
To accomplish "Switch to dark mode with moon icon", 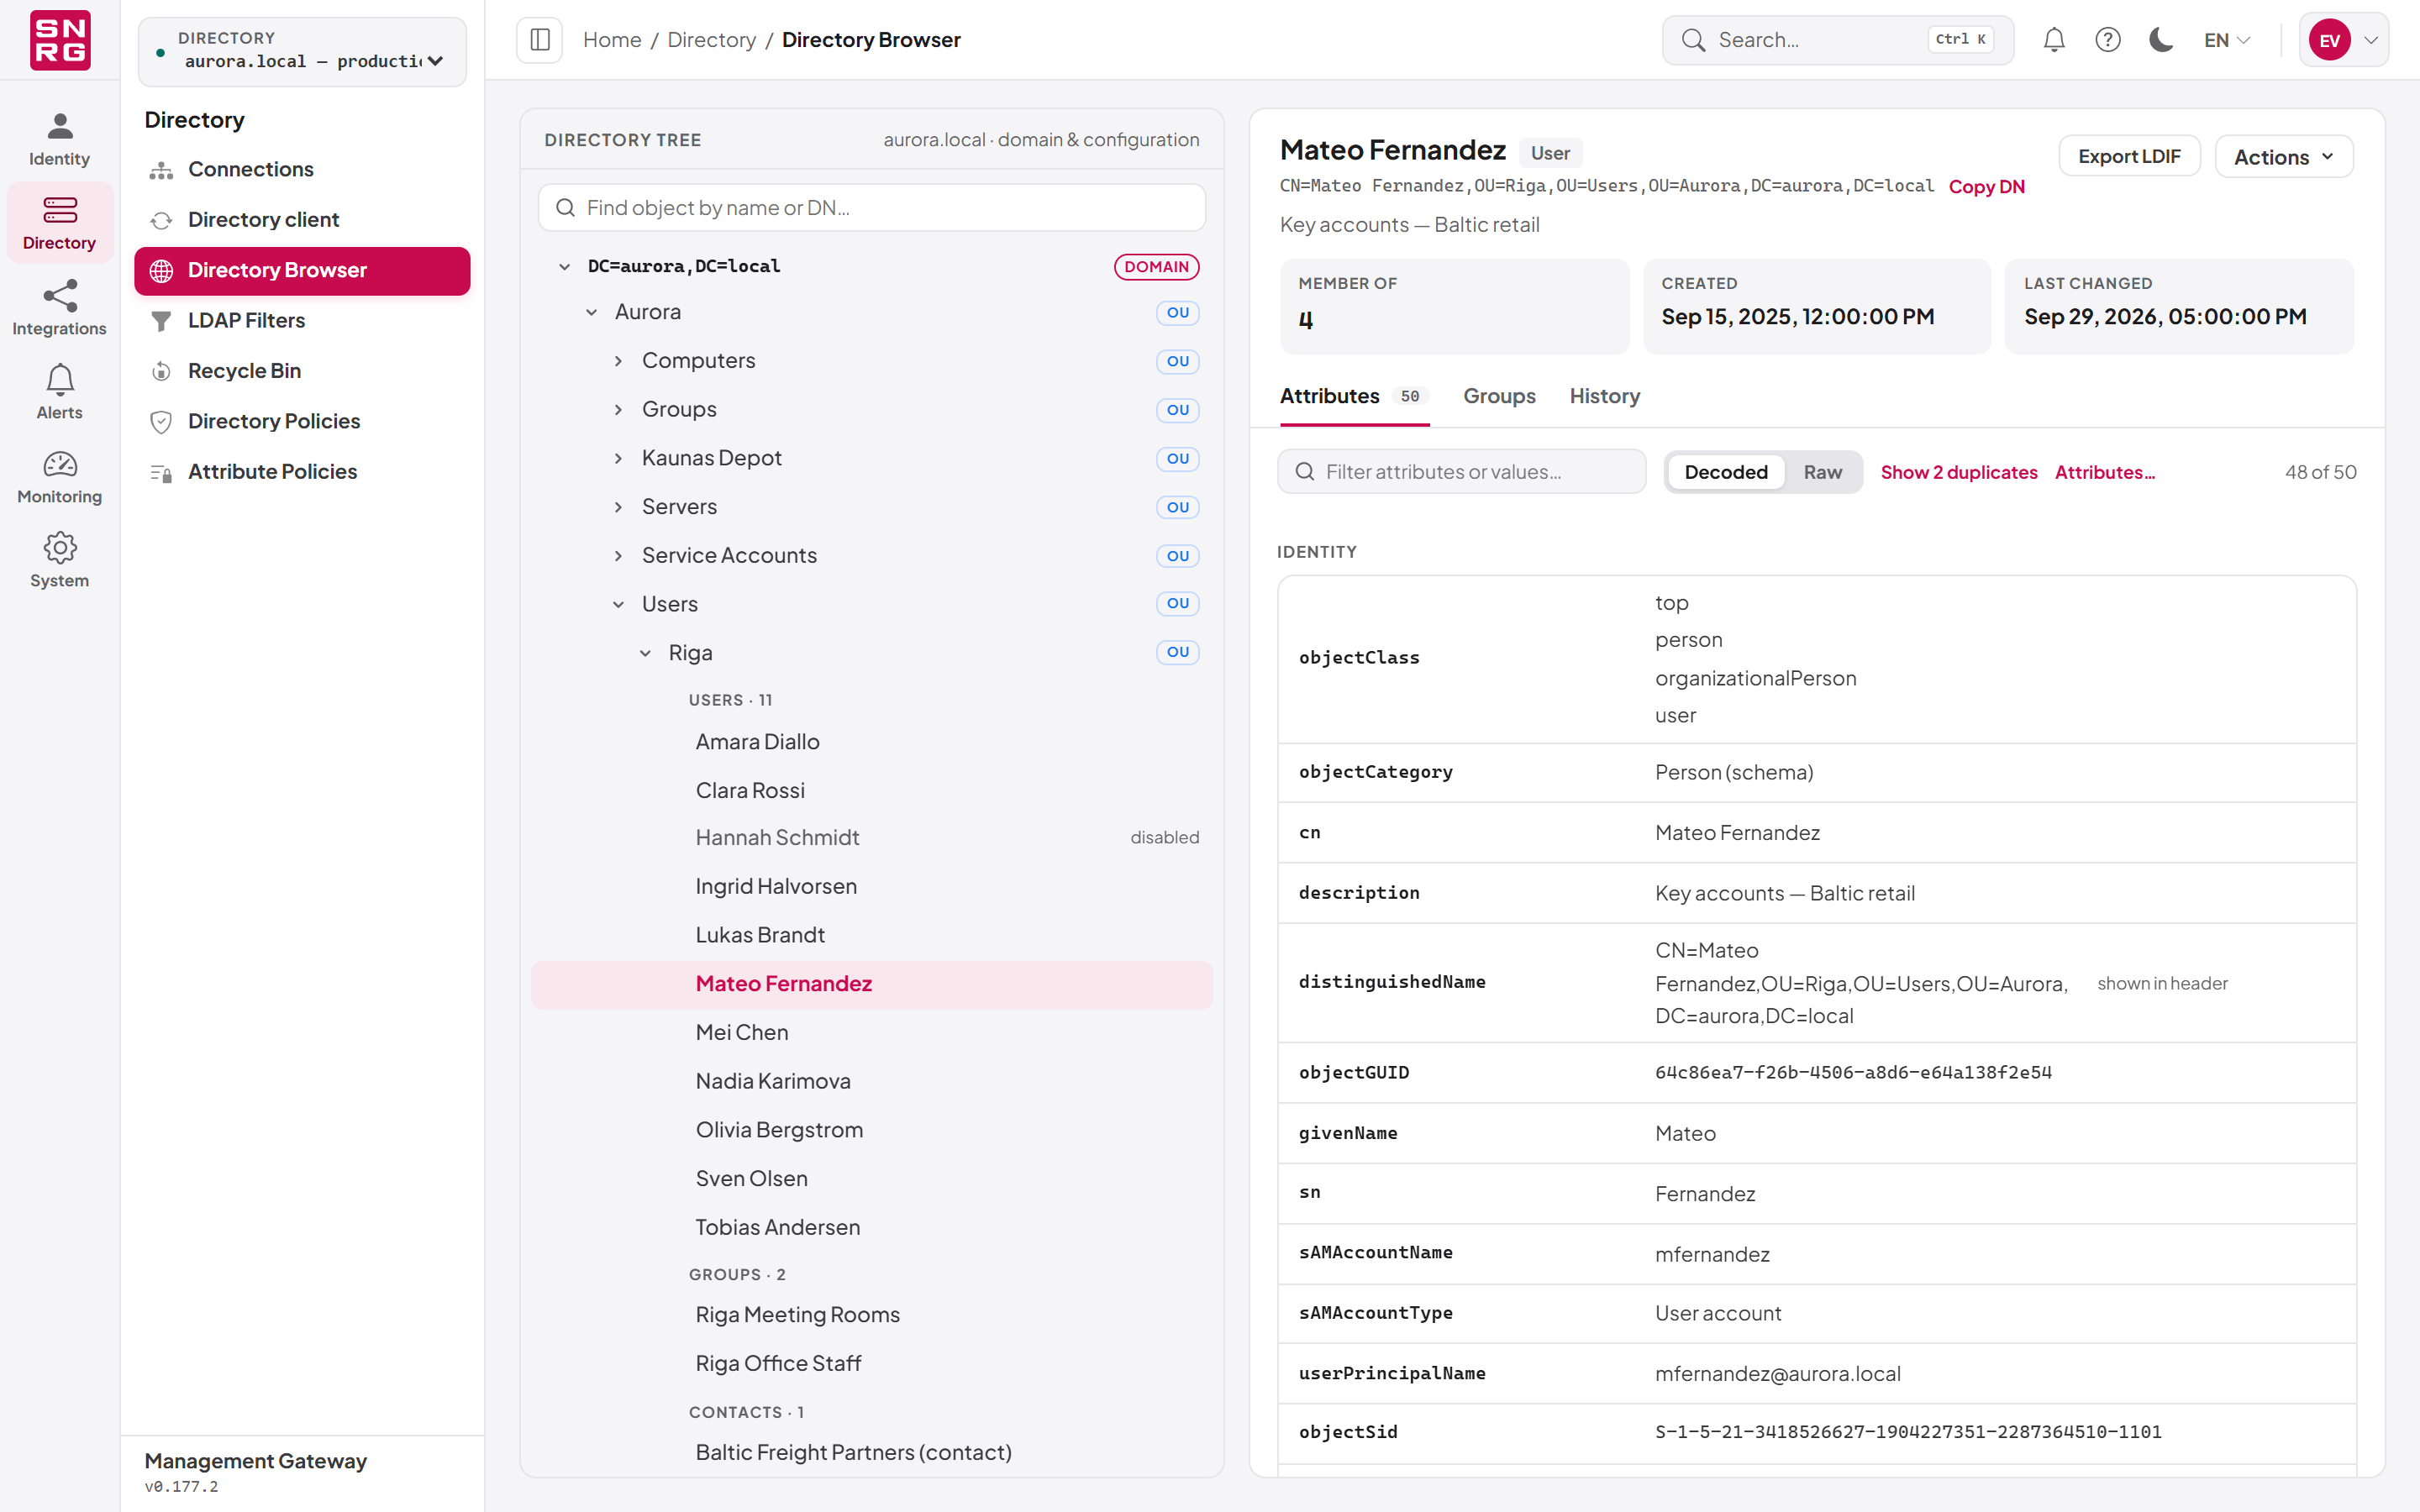I will [x=2161, y=40].
